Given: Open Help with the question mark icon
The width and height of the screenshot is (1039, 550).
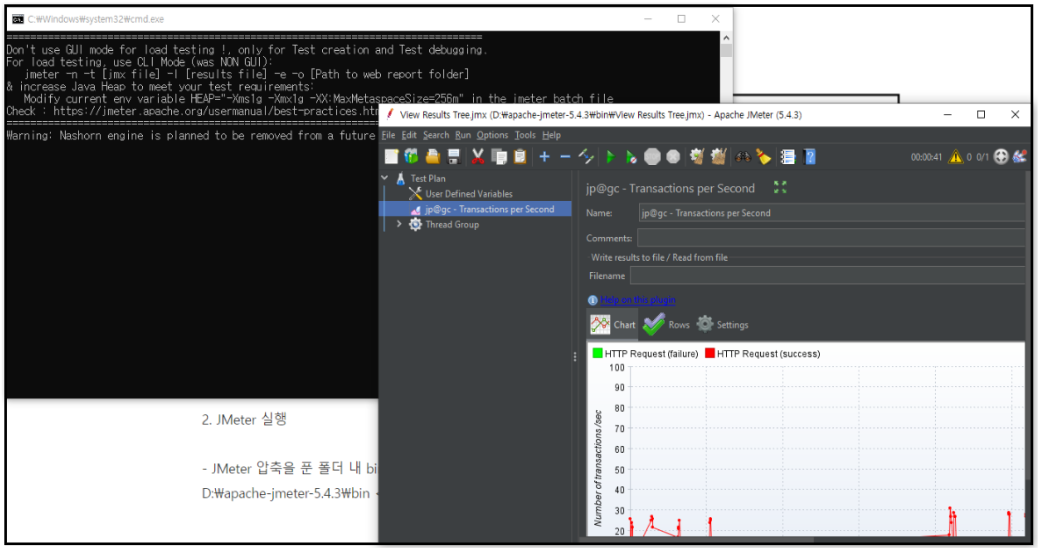Looking at the screenshot, I should click(809, 157).
